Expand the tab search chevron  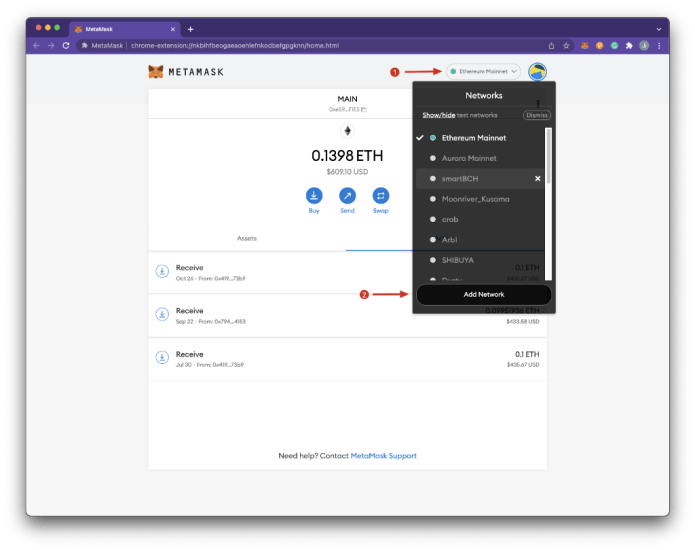659,29
